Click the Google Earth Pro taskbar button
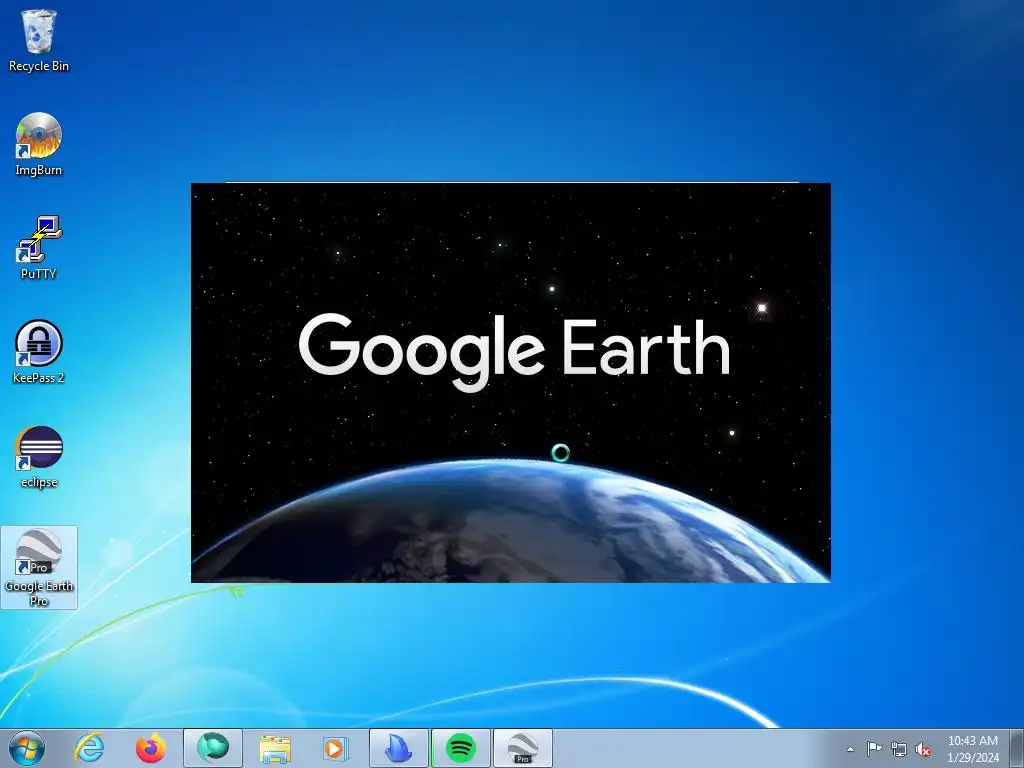This screenshot has height=768, width=1024. coord(522,748)
